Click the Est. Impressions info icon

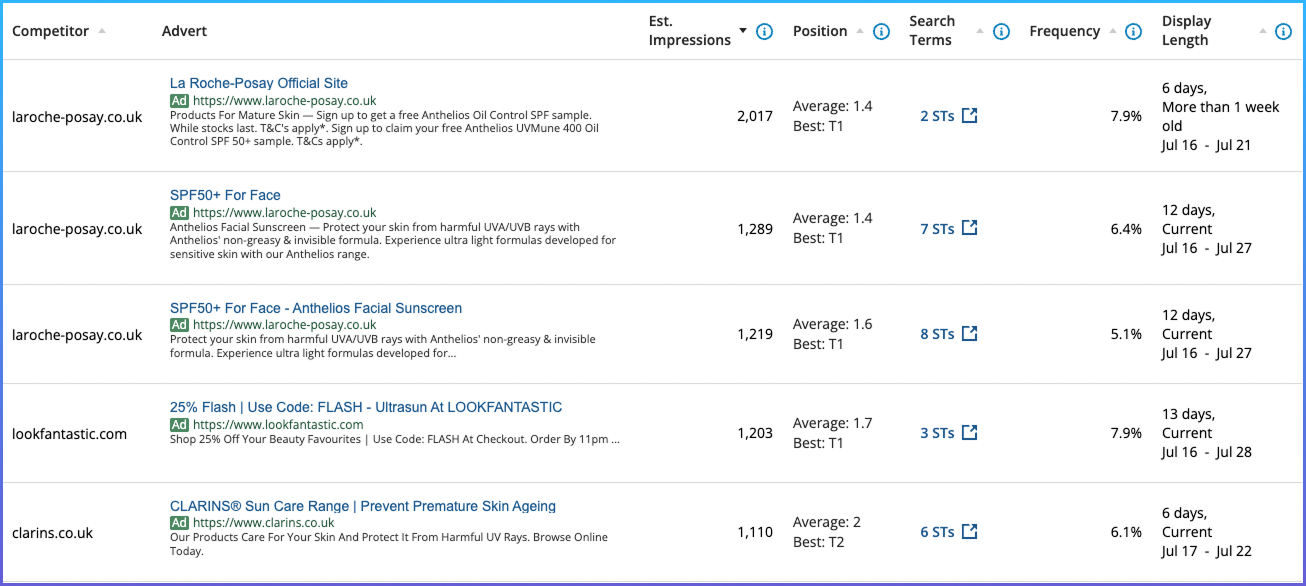(765, 31)
